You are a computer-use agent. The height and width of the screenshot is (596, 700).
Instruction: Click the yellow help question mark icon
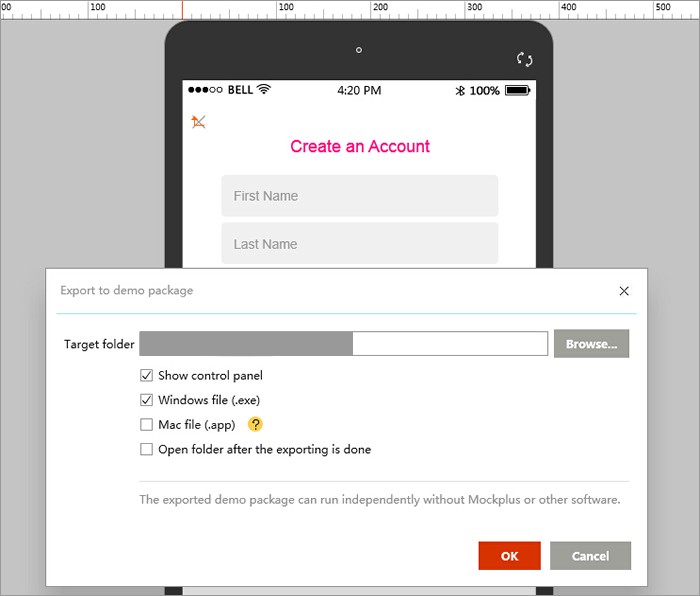coord(255,424)
